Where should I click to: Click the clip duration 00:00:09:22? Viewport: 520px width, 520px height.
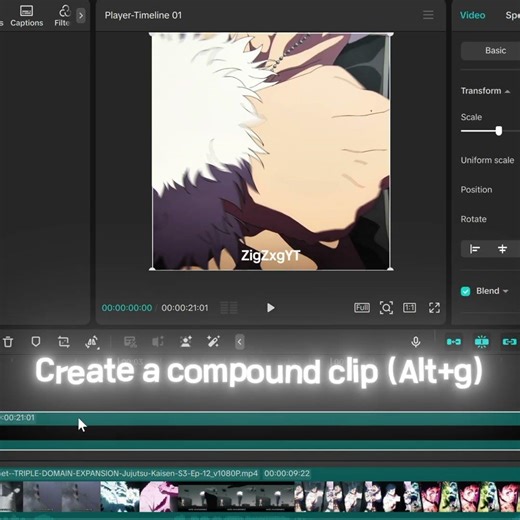287,474
